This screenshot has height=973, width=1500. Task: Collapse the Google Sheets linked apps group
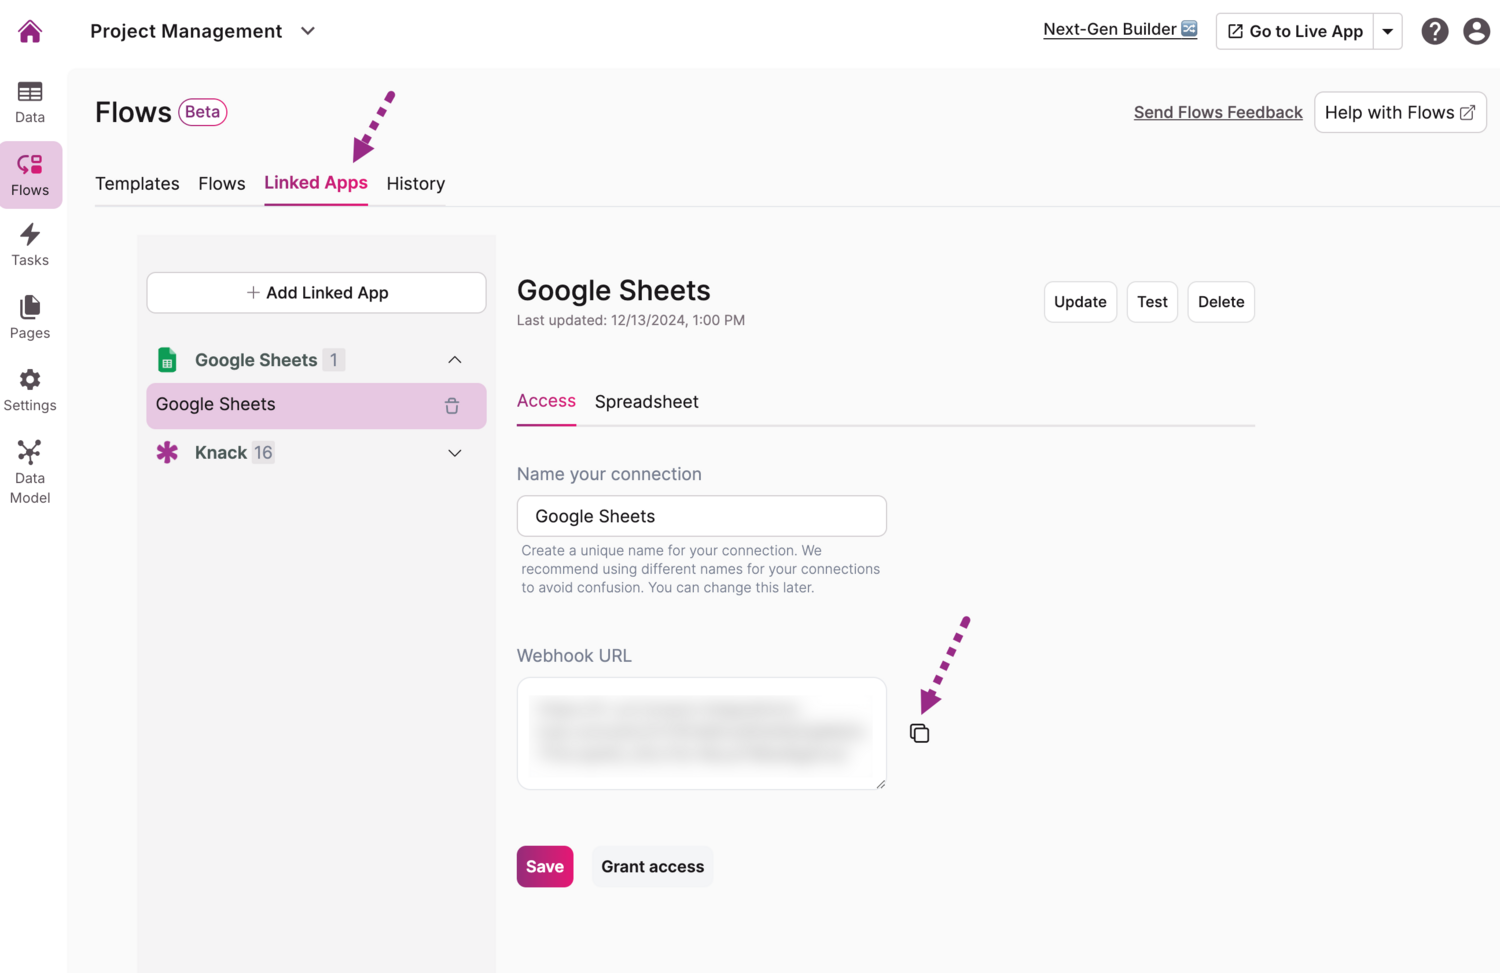pyautogui.click(x=455, y=360)
